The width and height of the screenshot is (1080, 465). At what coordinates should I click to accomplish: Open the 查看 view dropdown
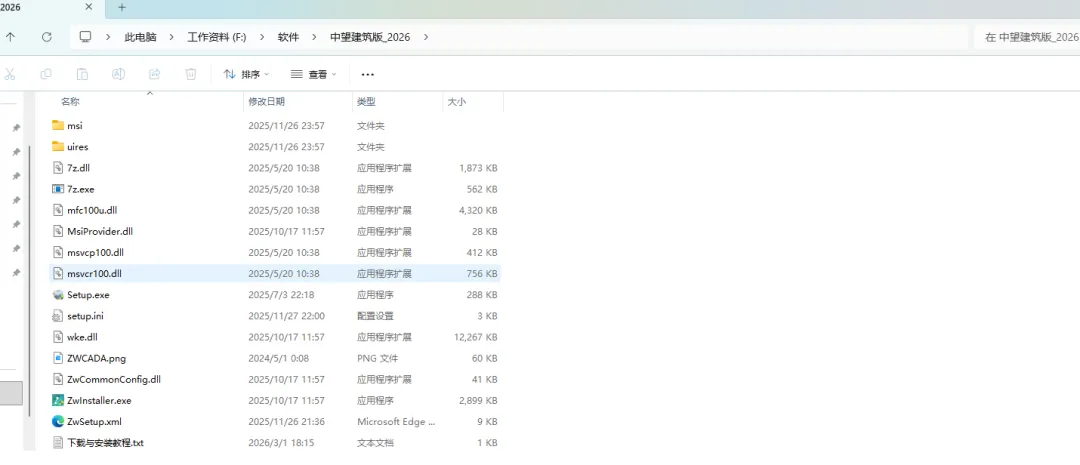[313, 74]
